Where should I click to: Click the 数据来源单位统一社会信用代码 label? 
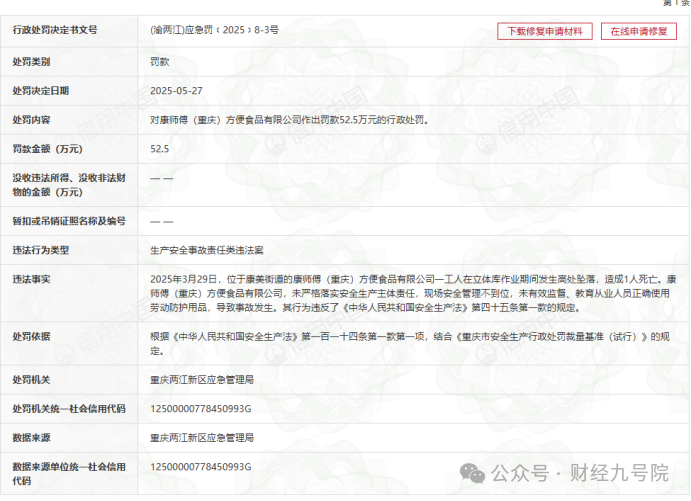pyautogui.click(x=69, y=474)
